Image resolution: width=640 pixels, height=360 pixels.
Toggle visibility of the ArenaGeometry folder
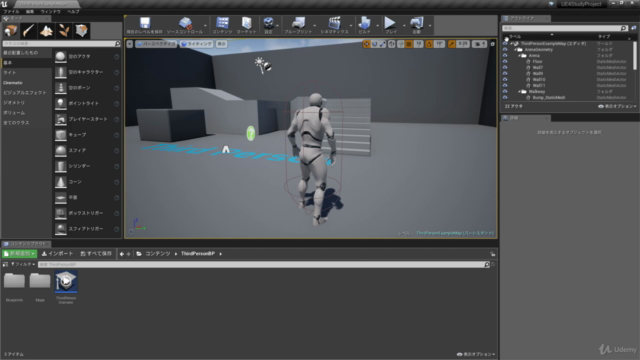(505, 50)
